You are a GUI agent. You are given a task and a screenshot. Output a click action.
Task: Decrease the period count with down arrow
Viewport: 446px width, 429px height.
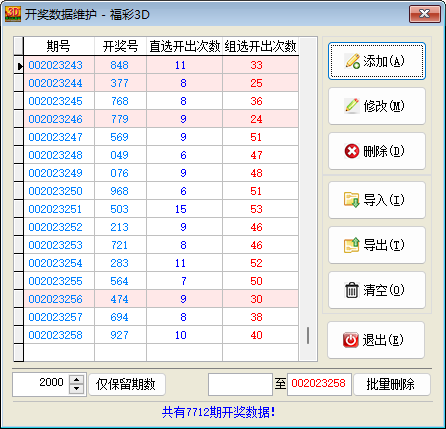tap(77, 389)
